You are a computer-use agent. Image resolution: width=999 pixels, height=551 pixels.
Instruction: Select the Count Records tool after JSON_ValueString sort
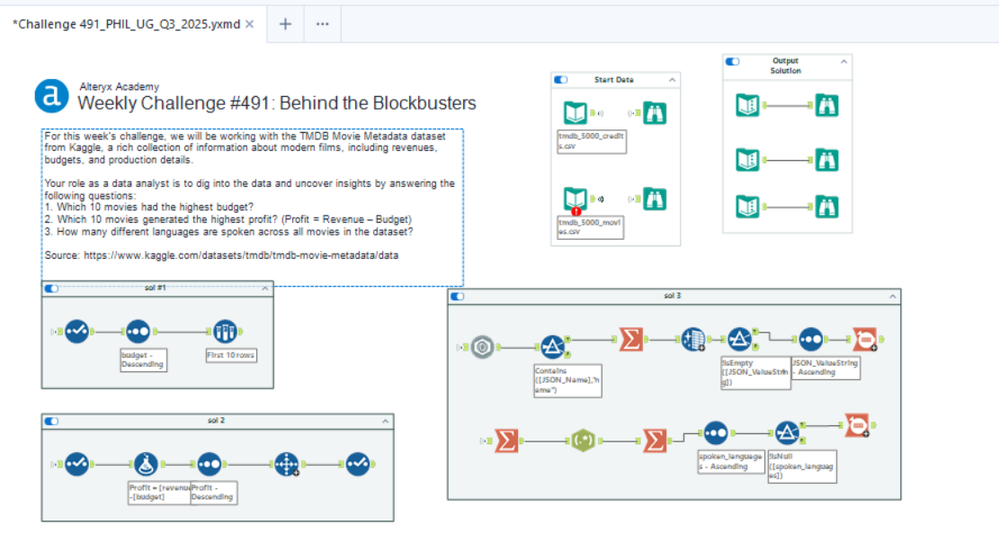pos(865,340)
